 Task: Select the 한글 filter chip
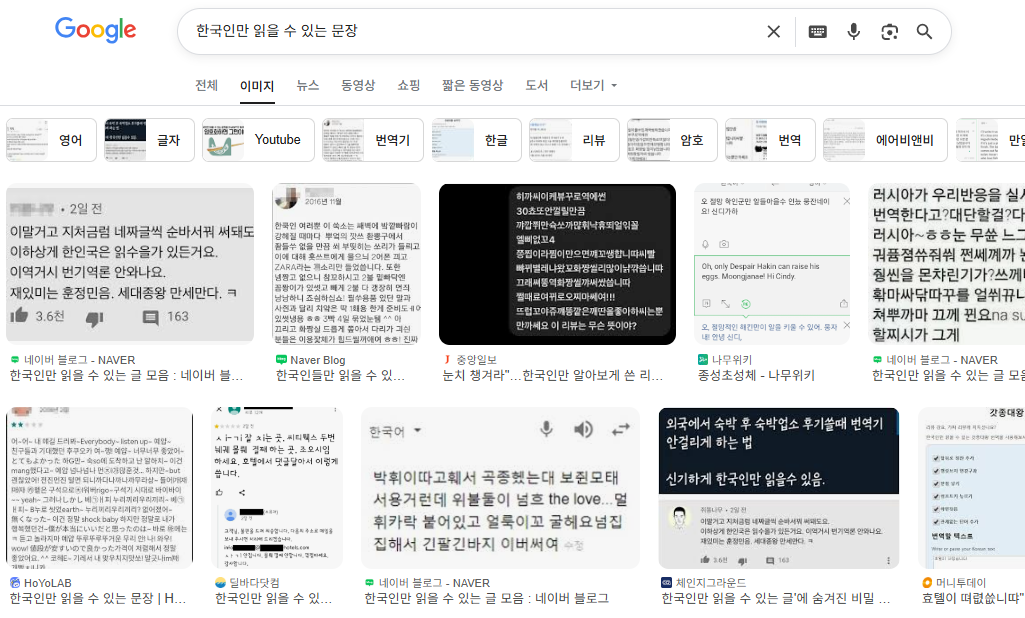pos(477,140)
